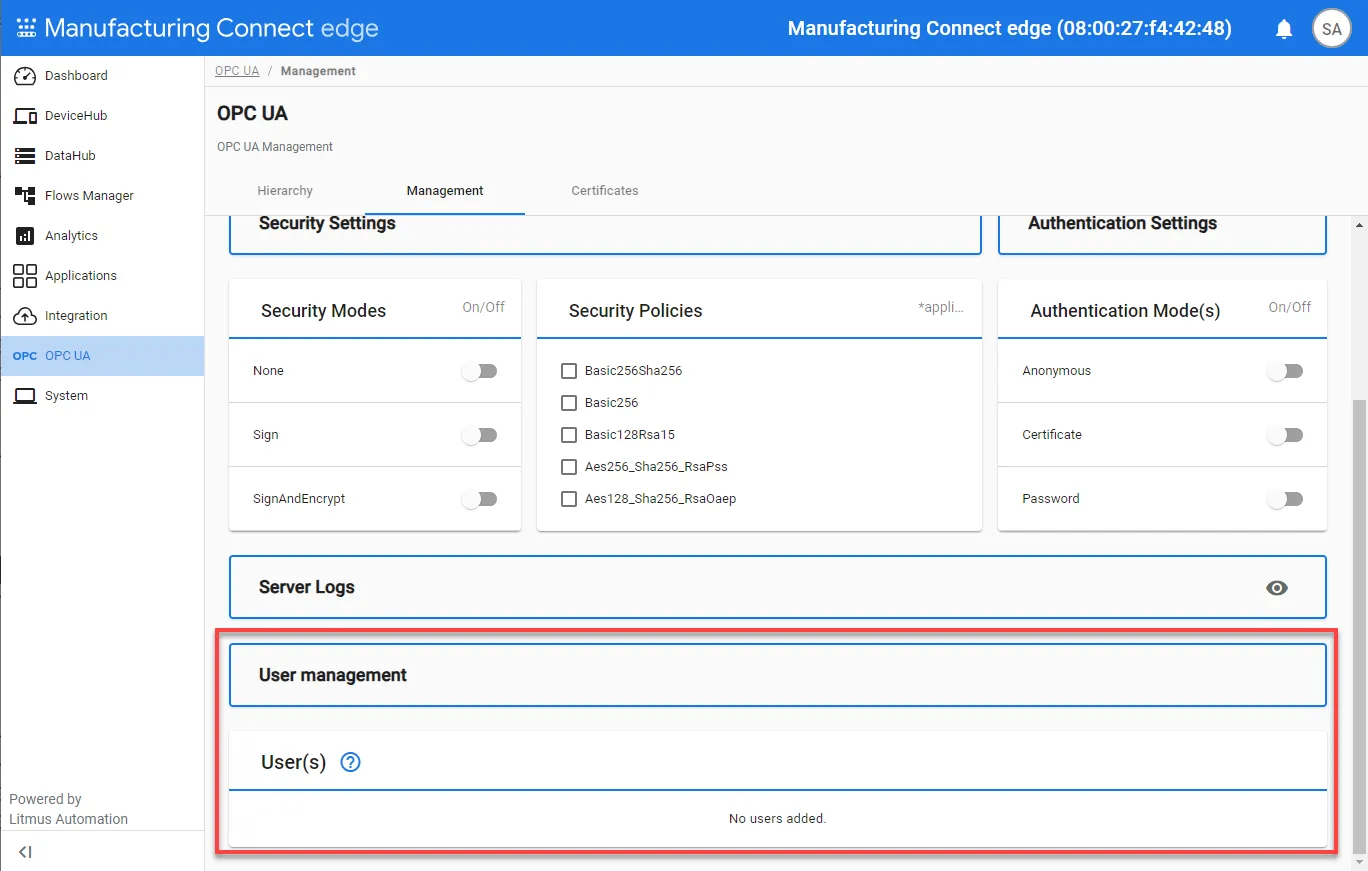Image resolution: width=1368 pixels, height=871 pixels.
Task: Click 'Powered by Litmus Automation' text
Action: [x=69, y=809]
